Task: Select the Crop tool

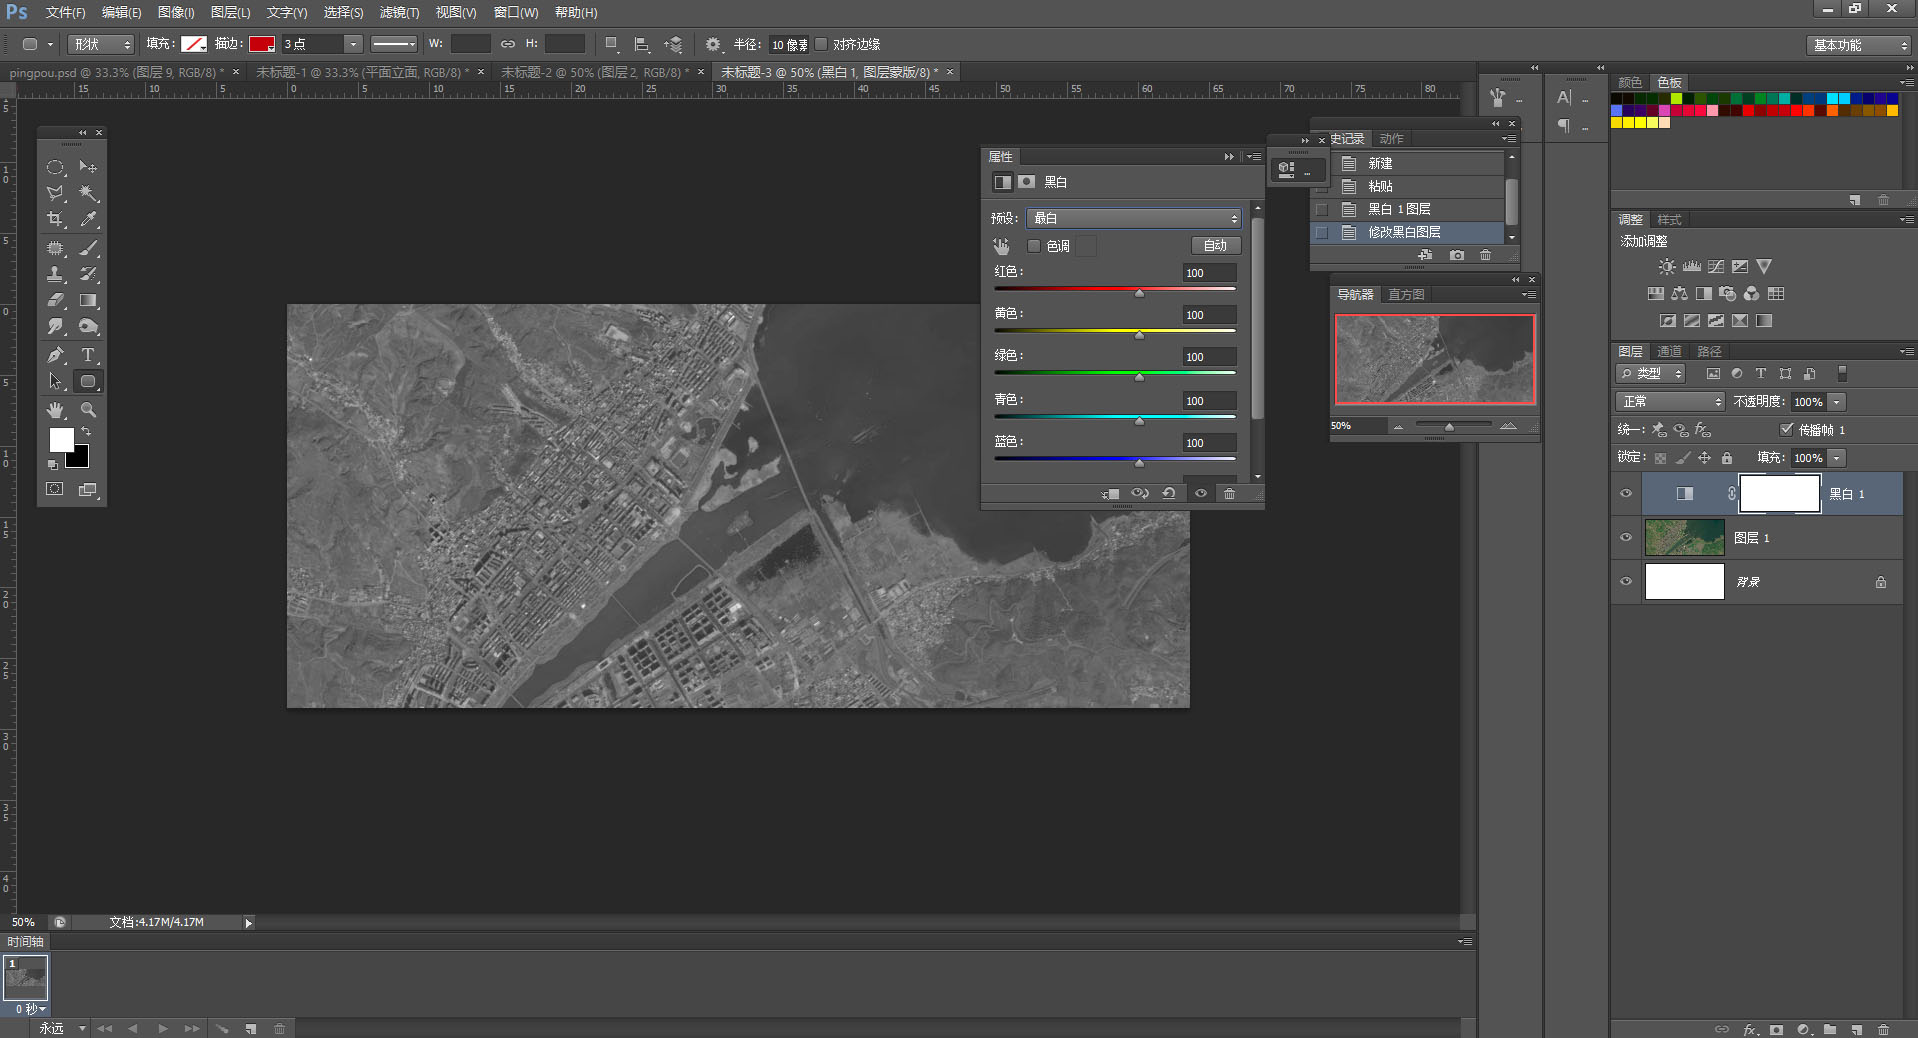Action: (55, 219)
